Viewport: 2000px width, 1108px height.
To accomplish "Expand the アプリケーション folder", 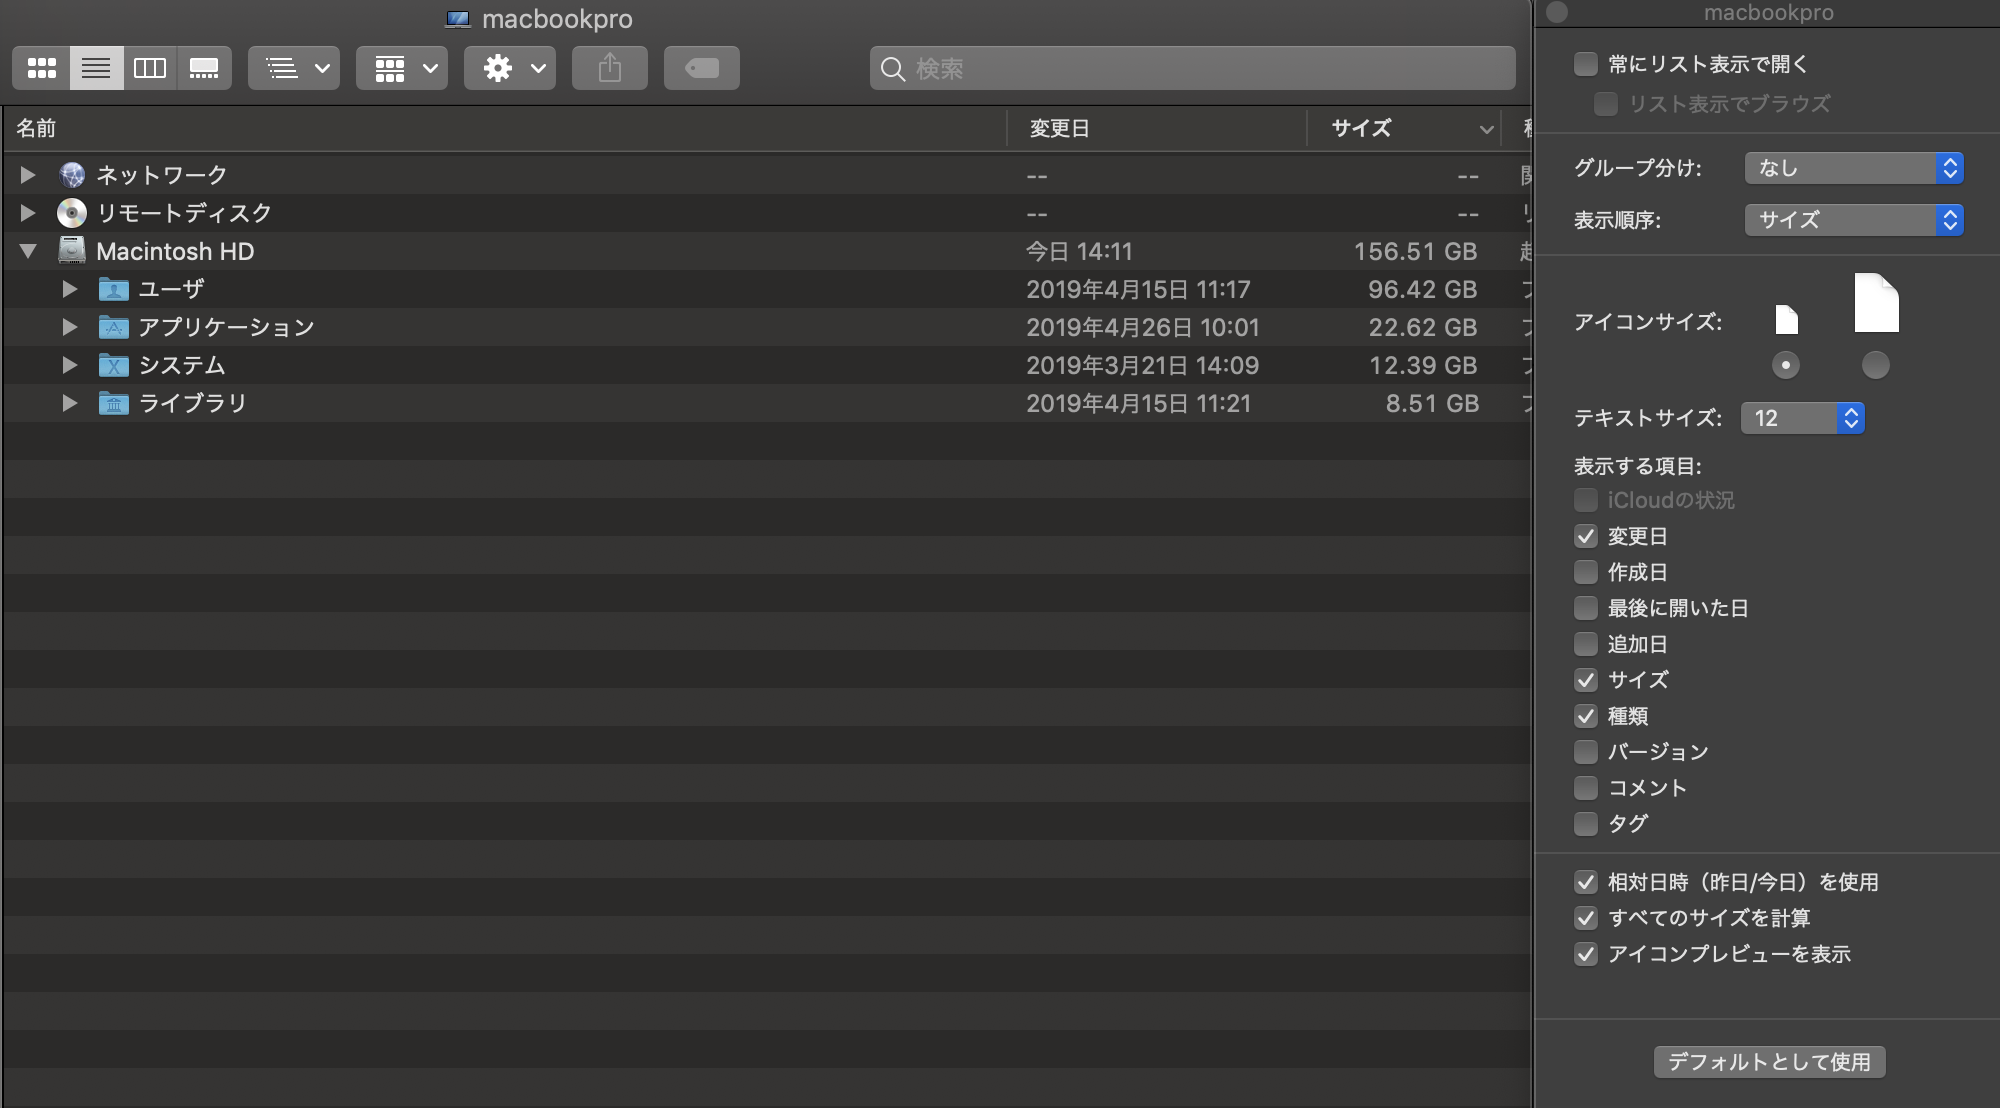I will [x=69, y=327].
